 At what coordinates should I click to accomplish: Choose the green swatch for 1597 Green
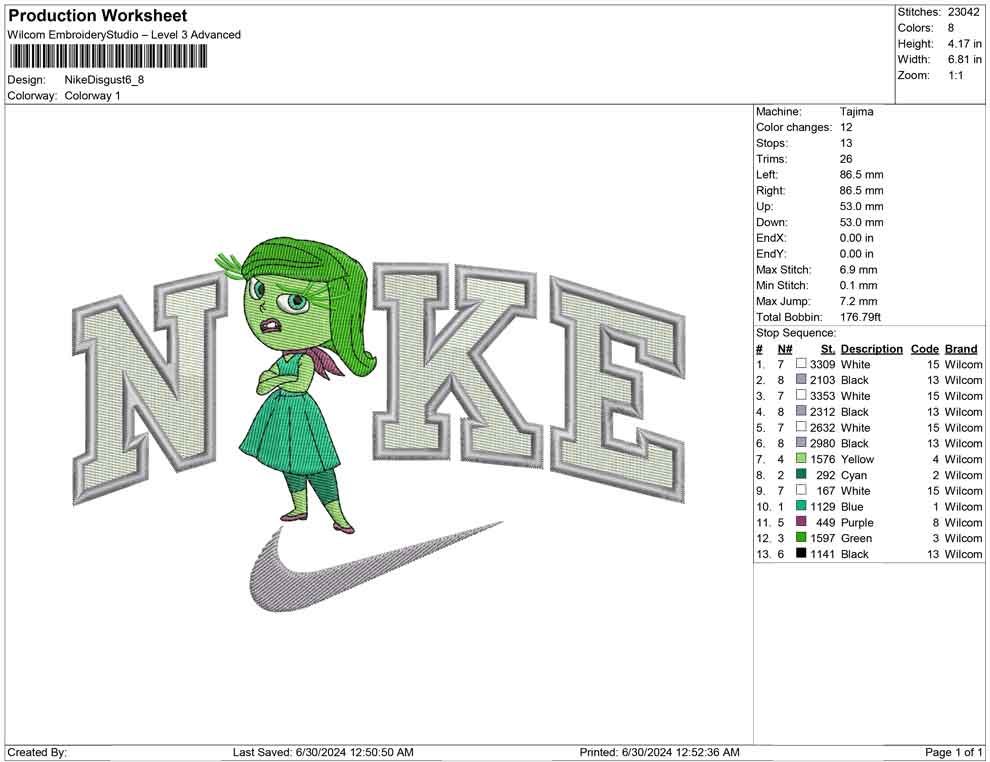coord(801,537)
